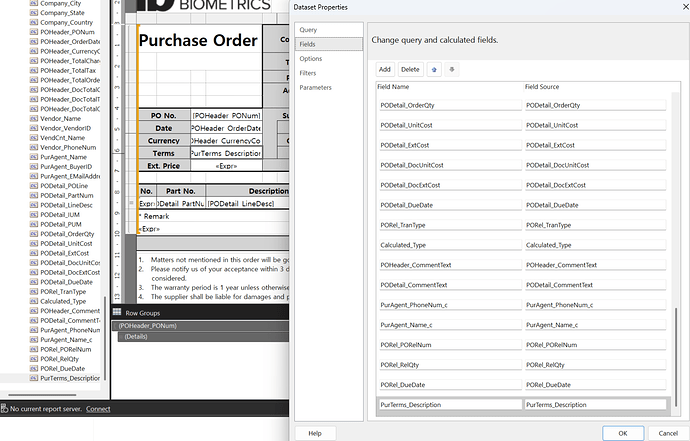Click the Connect link in status bar
The width and height of the screenshot is (690, 441).
coord(98,409)
